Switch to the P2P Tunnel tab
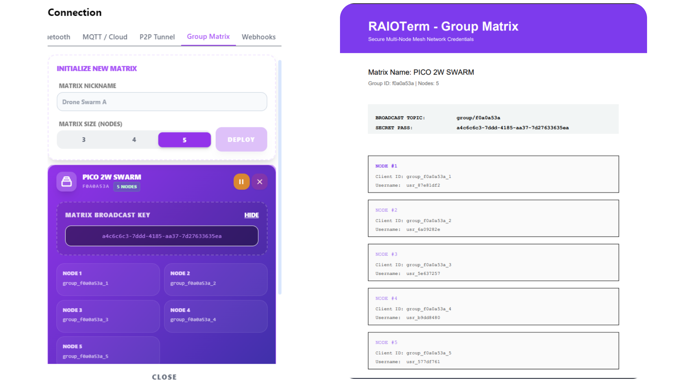Viewport: 680px width, 382px height. pyautogui.click(x=157, y=37)
